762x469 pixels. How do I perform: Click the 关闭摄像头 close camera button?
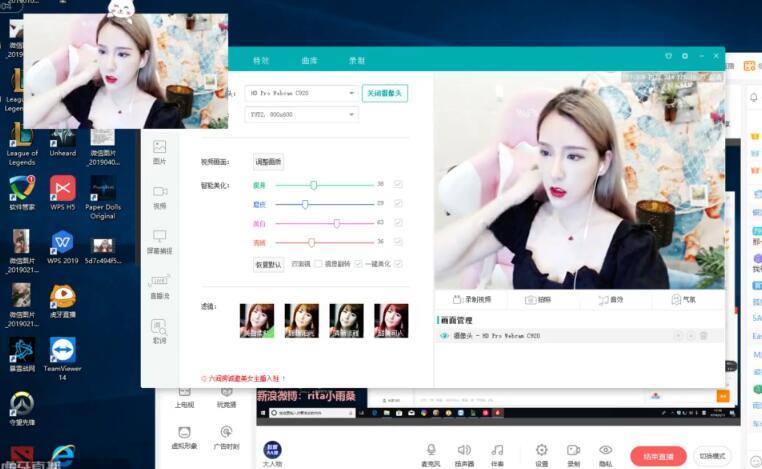pos(384,93)
